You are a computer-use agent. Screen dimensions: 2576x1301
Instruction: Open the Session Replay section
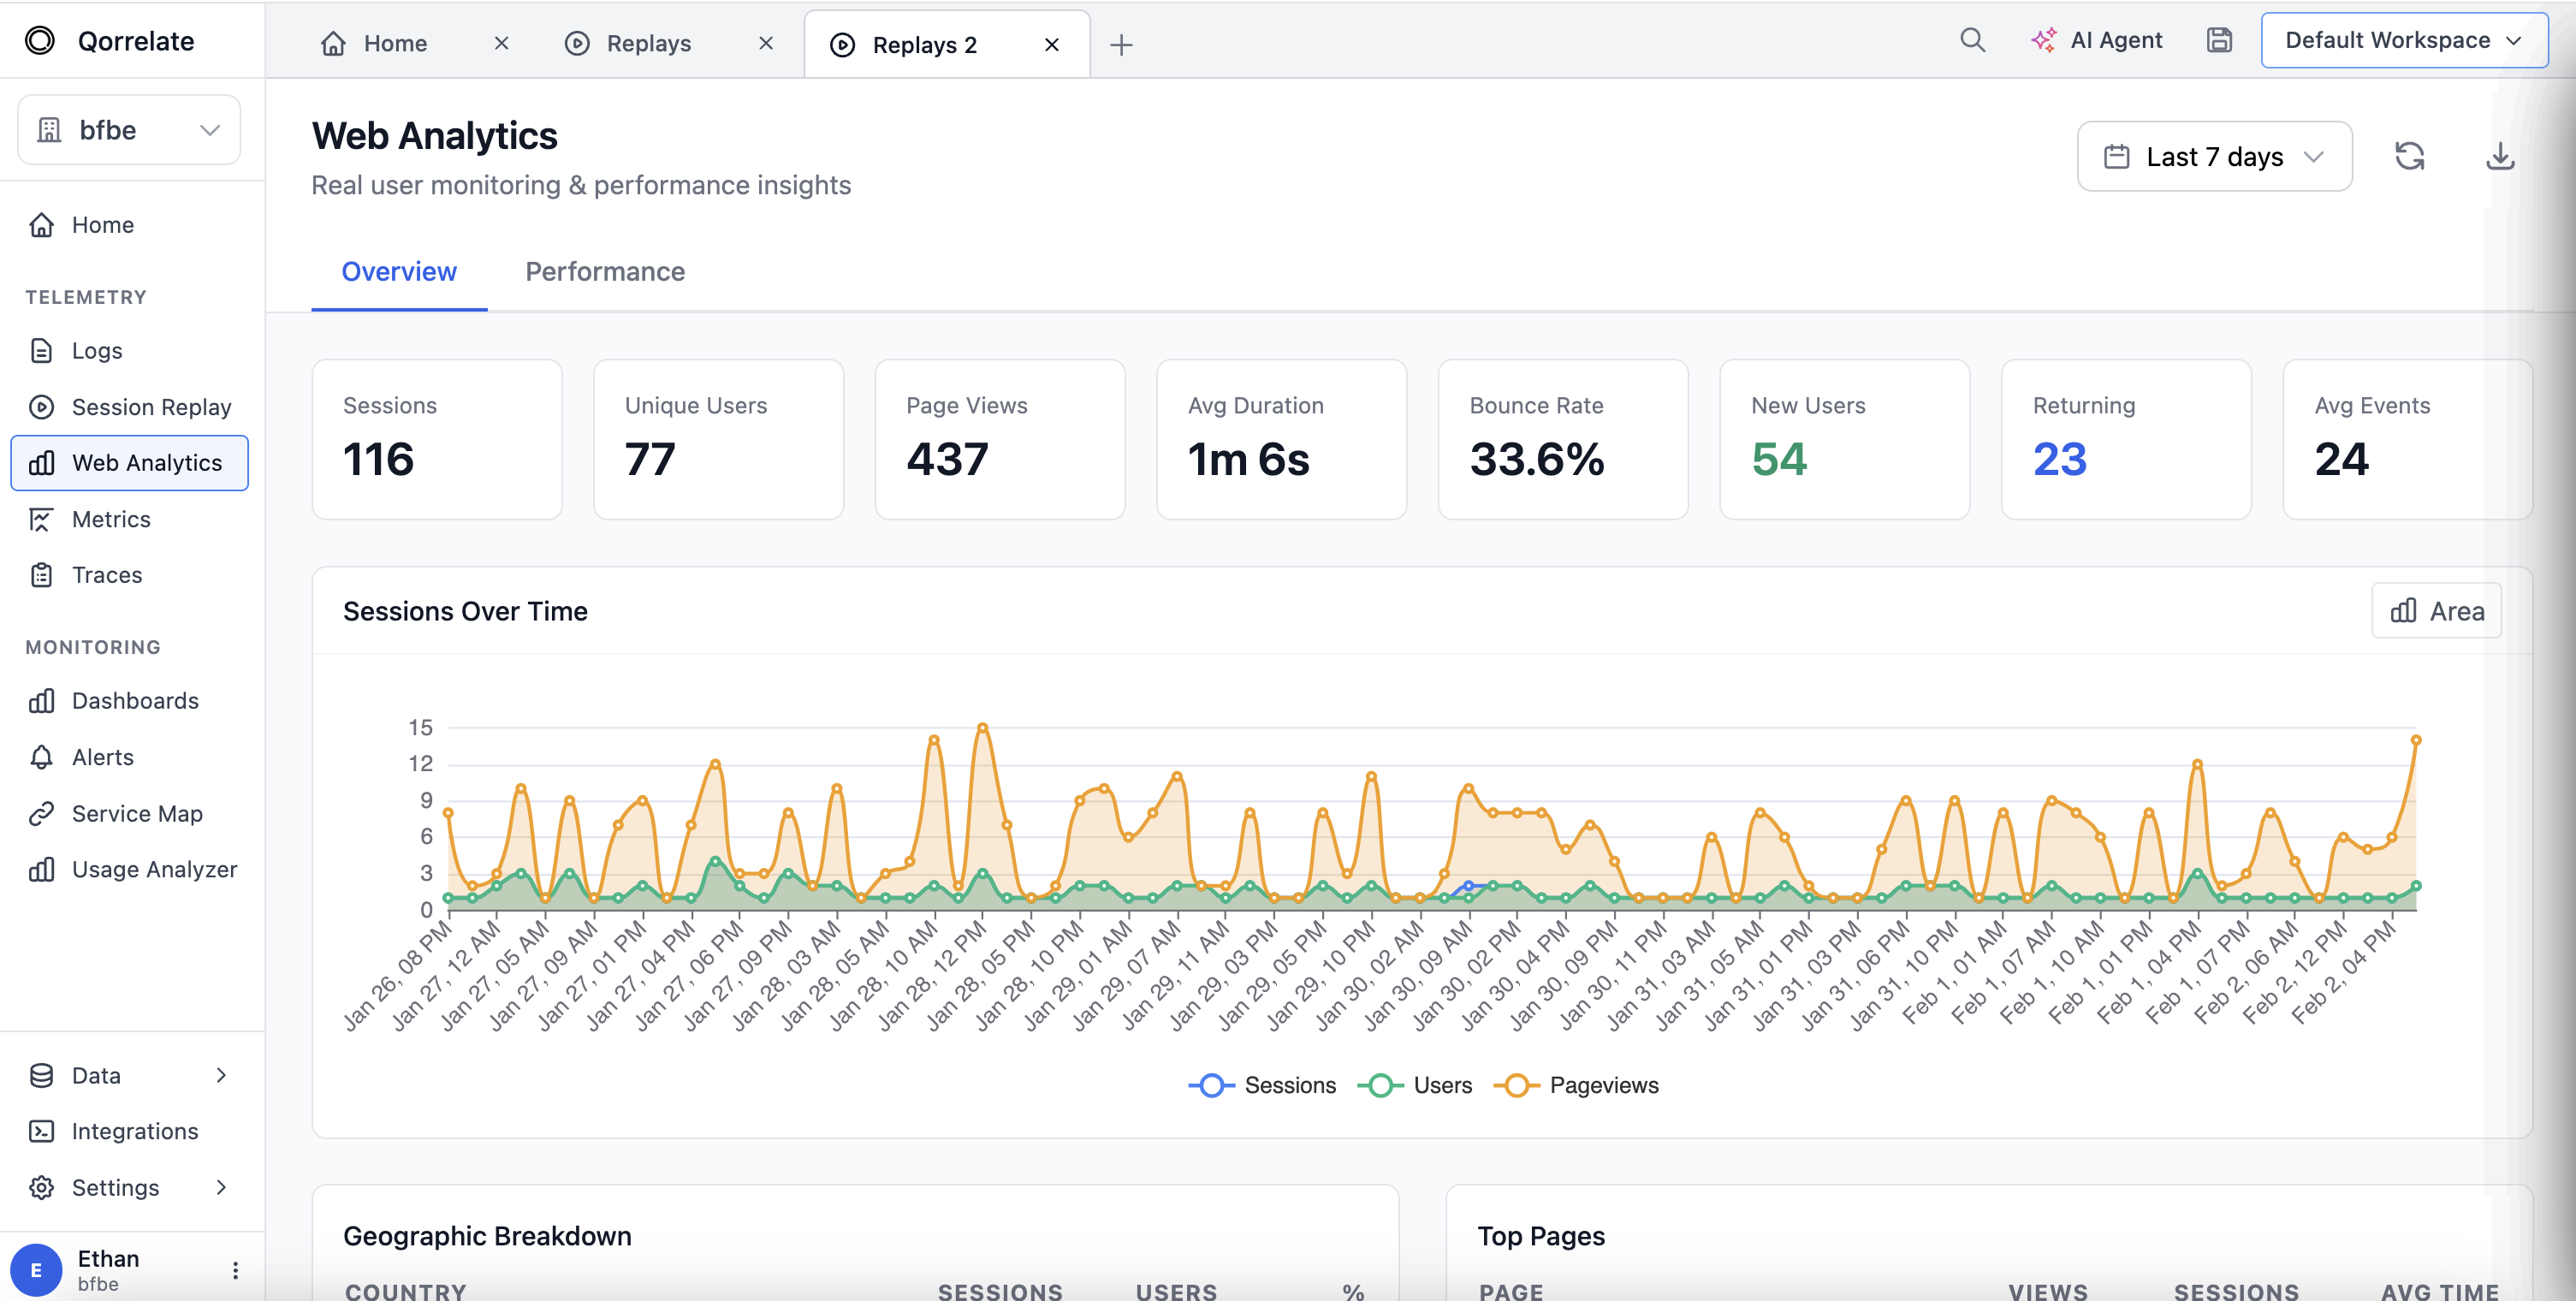pyautogui.click(x=151, y=406)
